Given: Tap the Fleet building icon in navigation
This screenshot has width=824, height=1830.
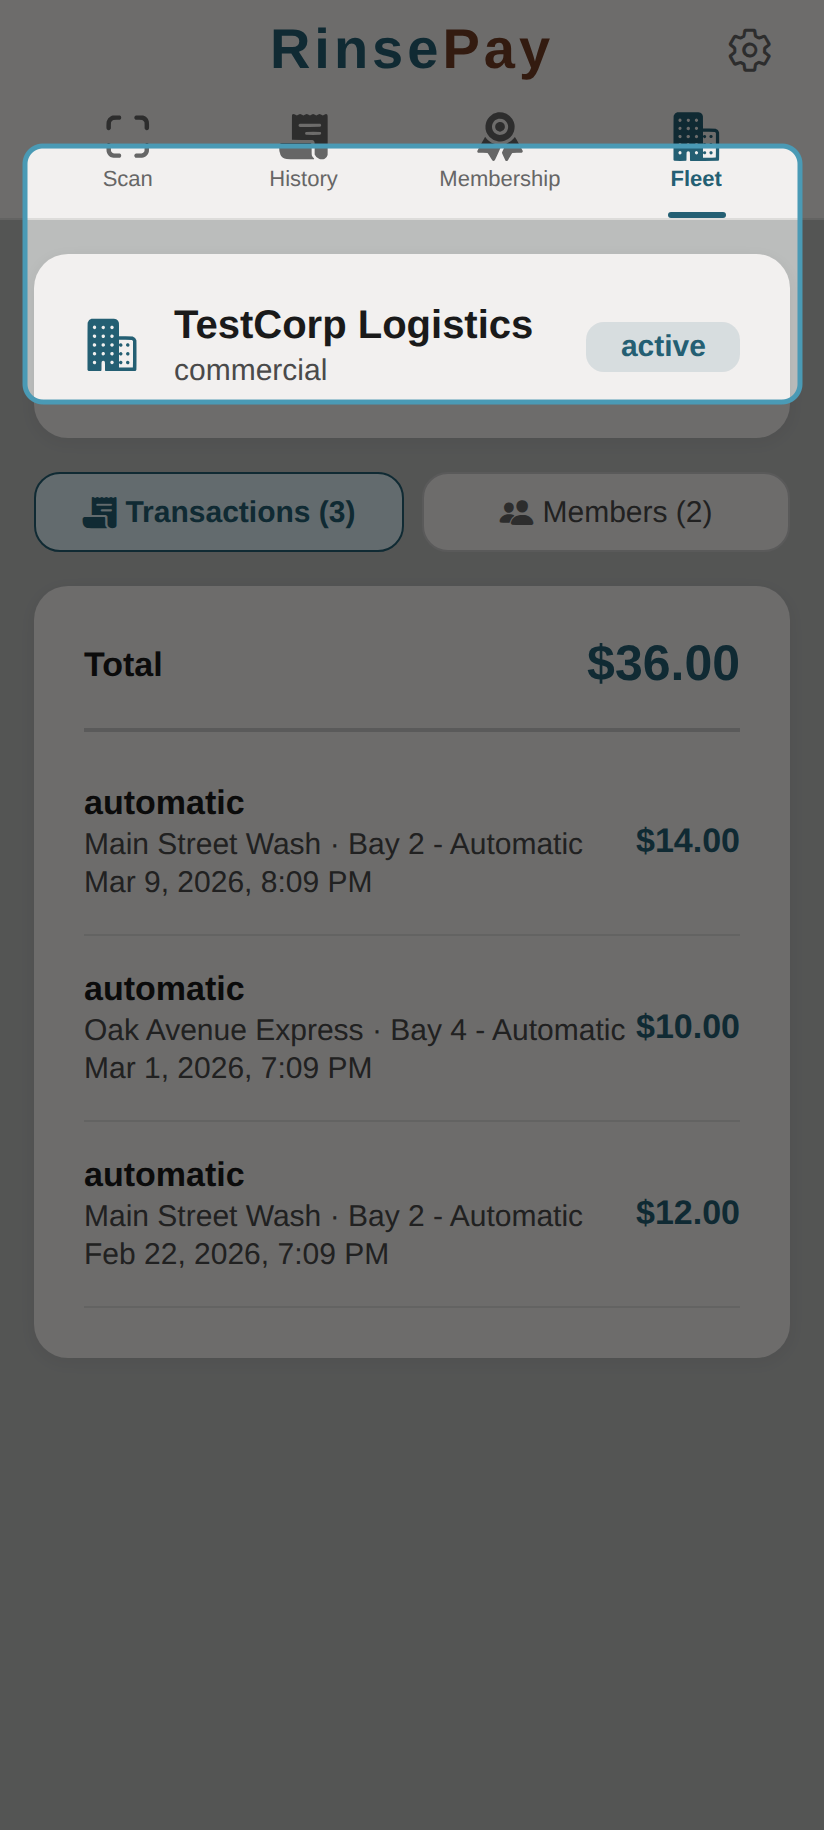Looking at the screenshot, I should coord(696,137).
